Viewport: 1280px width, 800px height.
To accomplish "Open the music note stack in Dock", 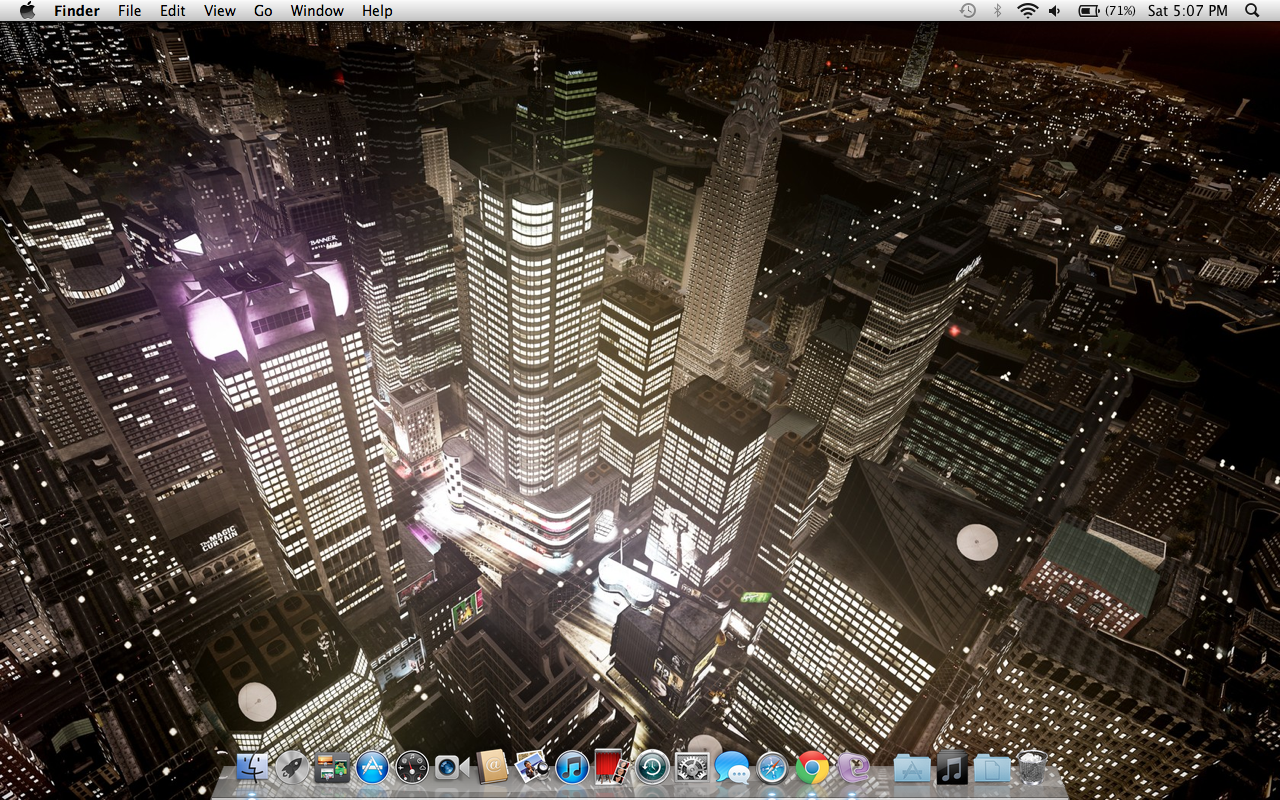I will pos(952,767).
